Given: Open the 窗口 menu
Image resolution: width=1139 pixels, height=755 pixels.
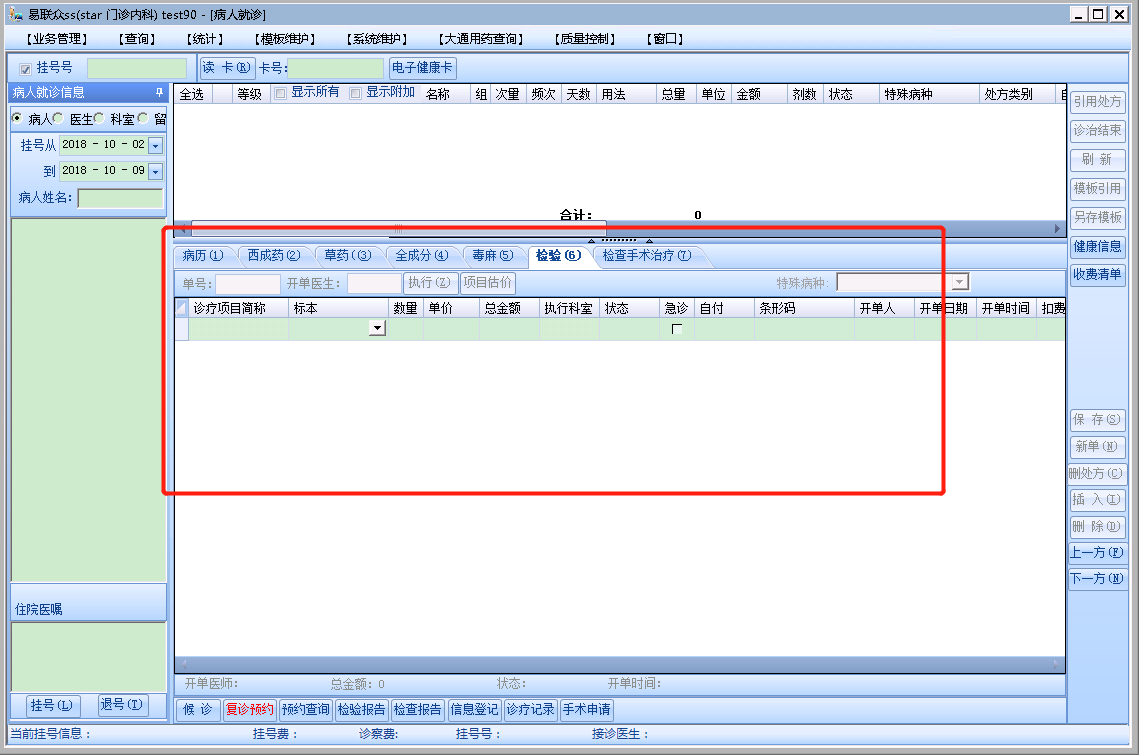Looking at the screenshot, I should pos(665,39).
